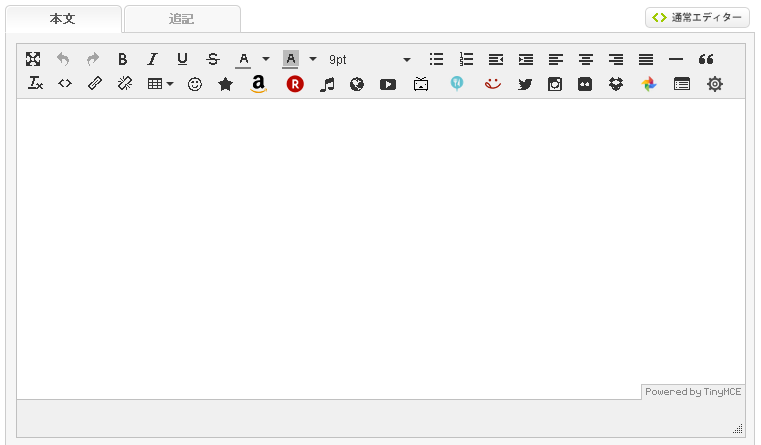
Task: Insert a blockquote
Action: point(706,59)
